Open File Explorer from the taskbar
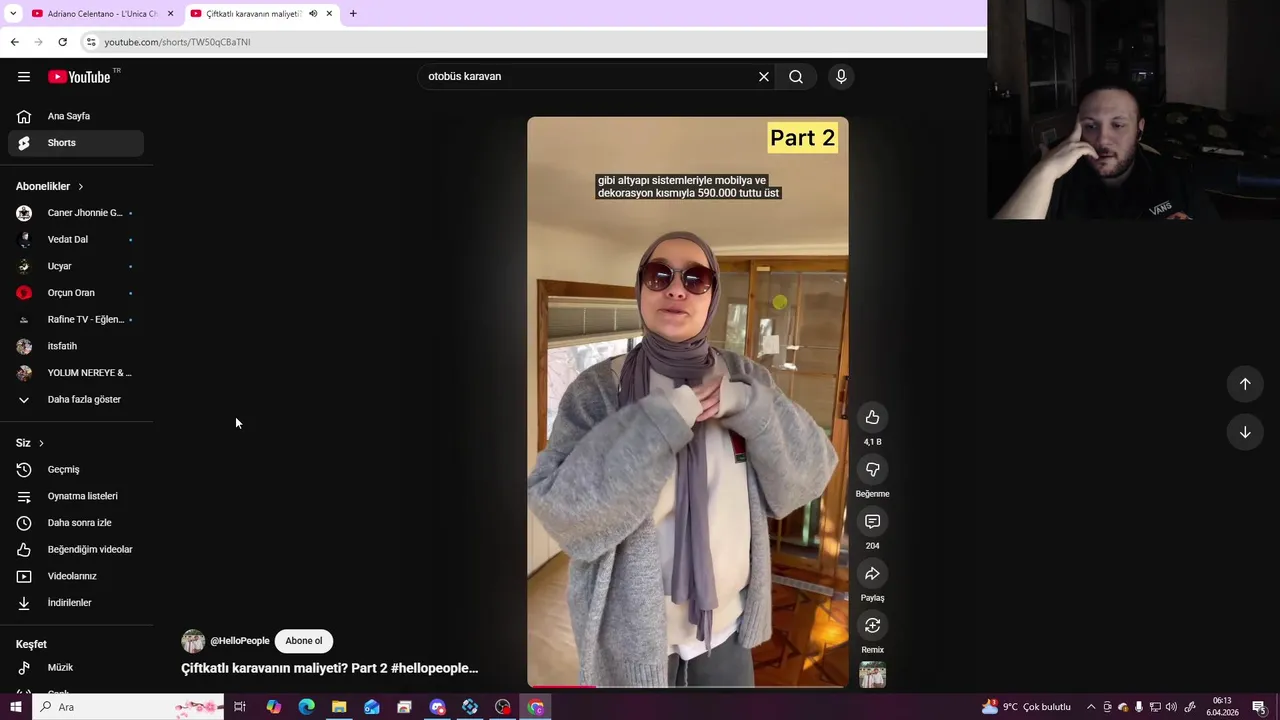1280x720 pixels. pyautogui.click(x=339, y=707)
